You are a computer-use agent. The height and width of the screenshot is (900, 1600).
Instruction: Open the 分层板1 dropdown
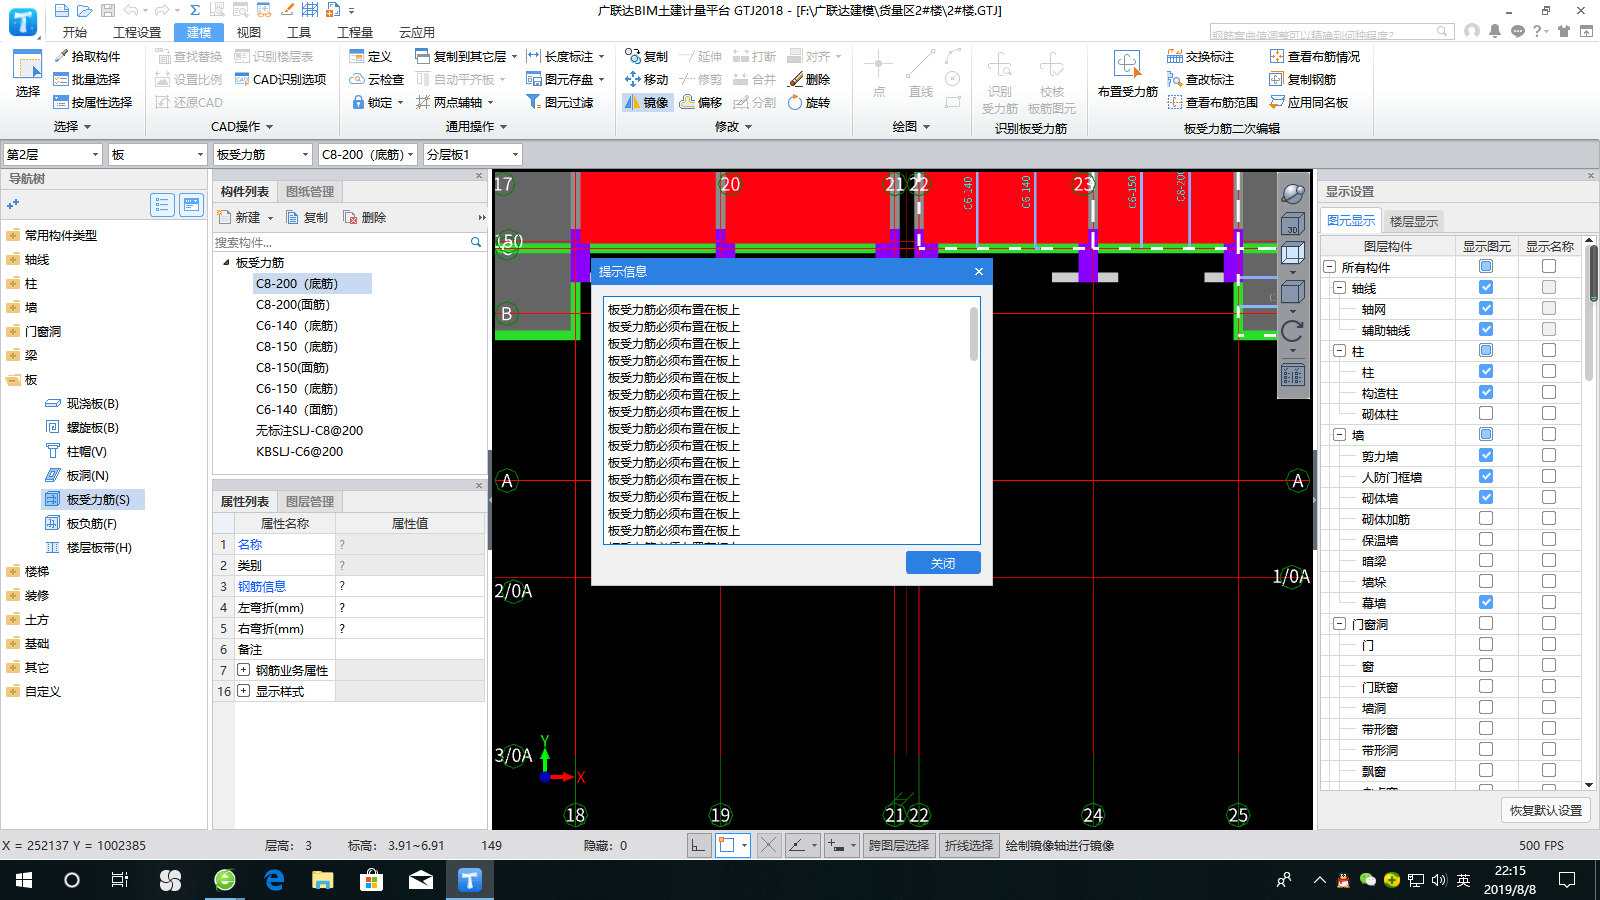coord(472,155)
